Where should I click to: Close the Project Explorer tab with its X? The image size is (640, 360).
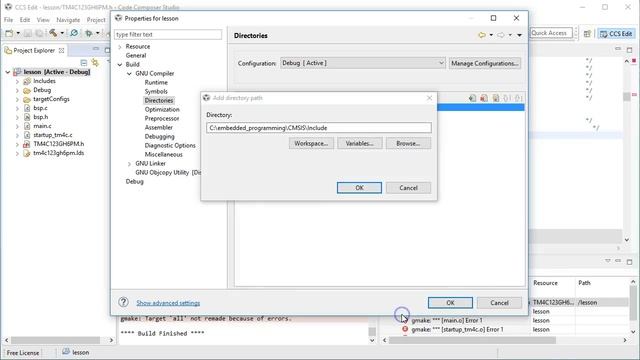pyautogui.click(x=62, y=50)
